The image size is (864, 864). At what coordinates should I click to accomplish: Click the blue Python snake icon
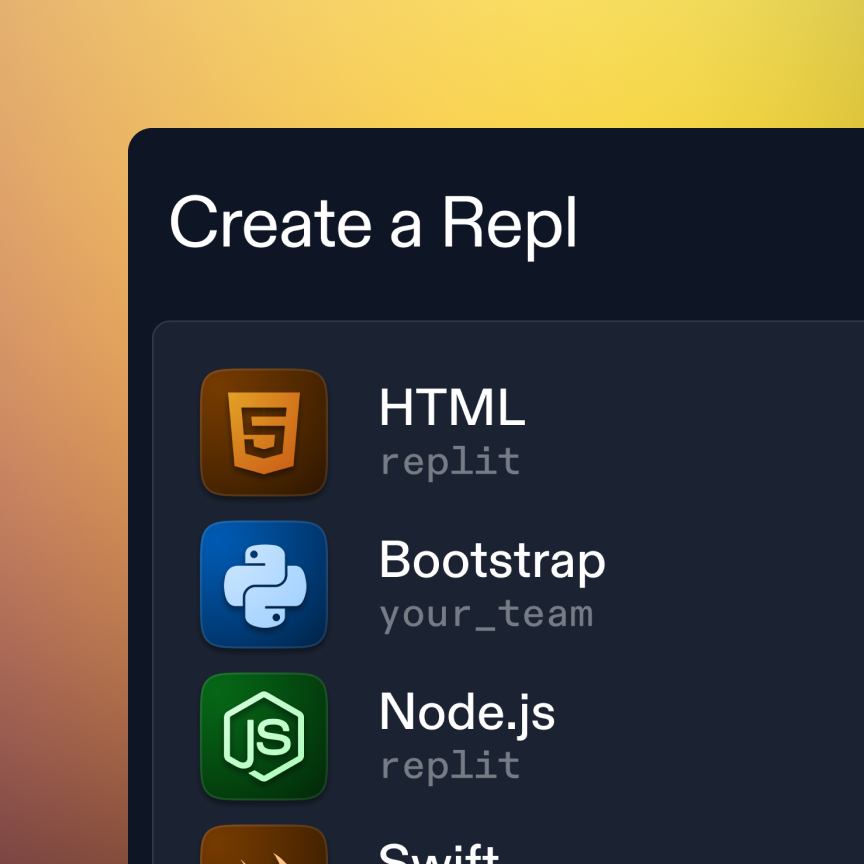click(x=264, y=584)
